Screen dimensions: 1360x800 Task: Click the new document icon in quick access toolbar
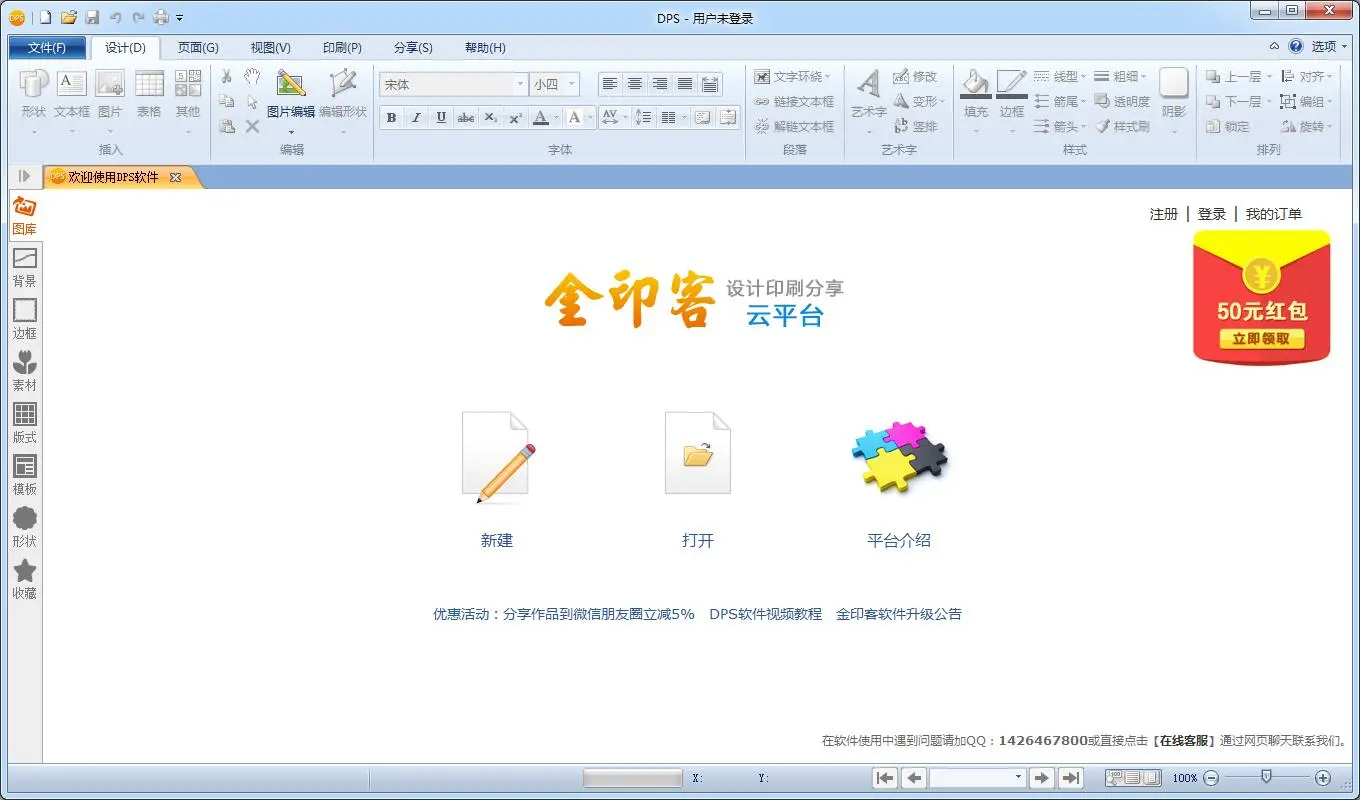tap(46, 18)
